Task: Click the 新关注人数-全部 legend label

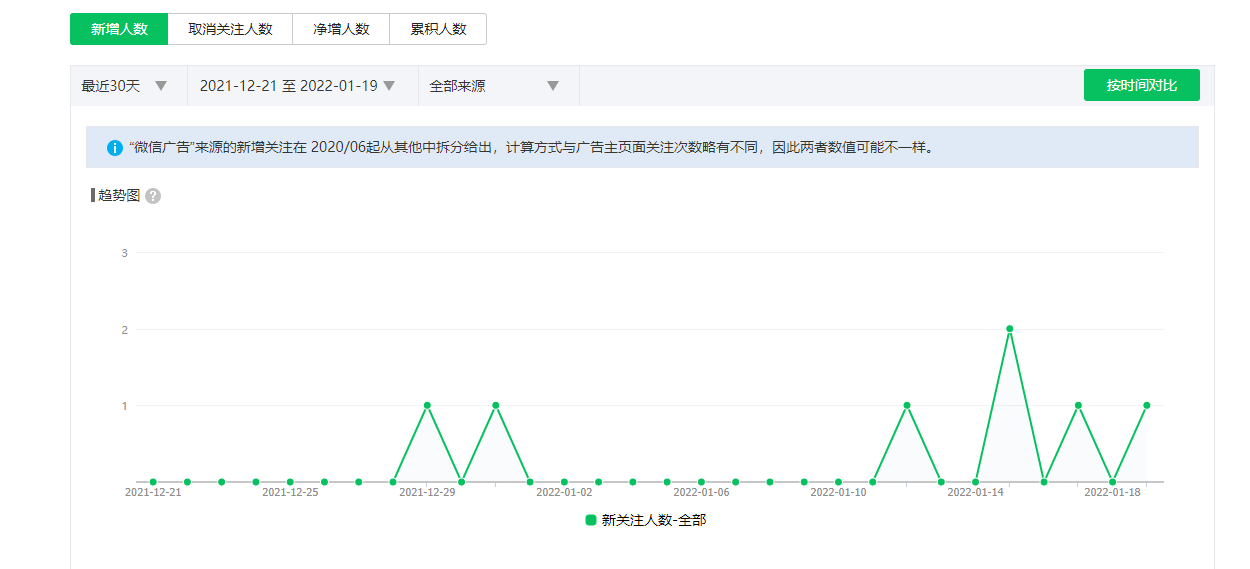Action: tap(653, 520)
